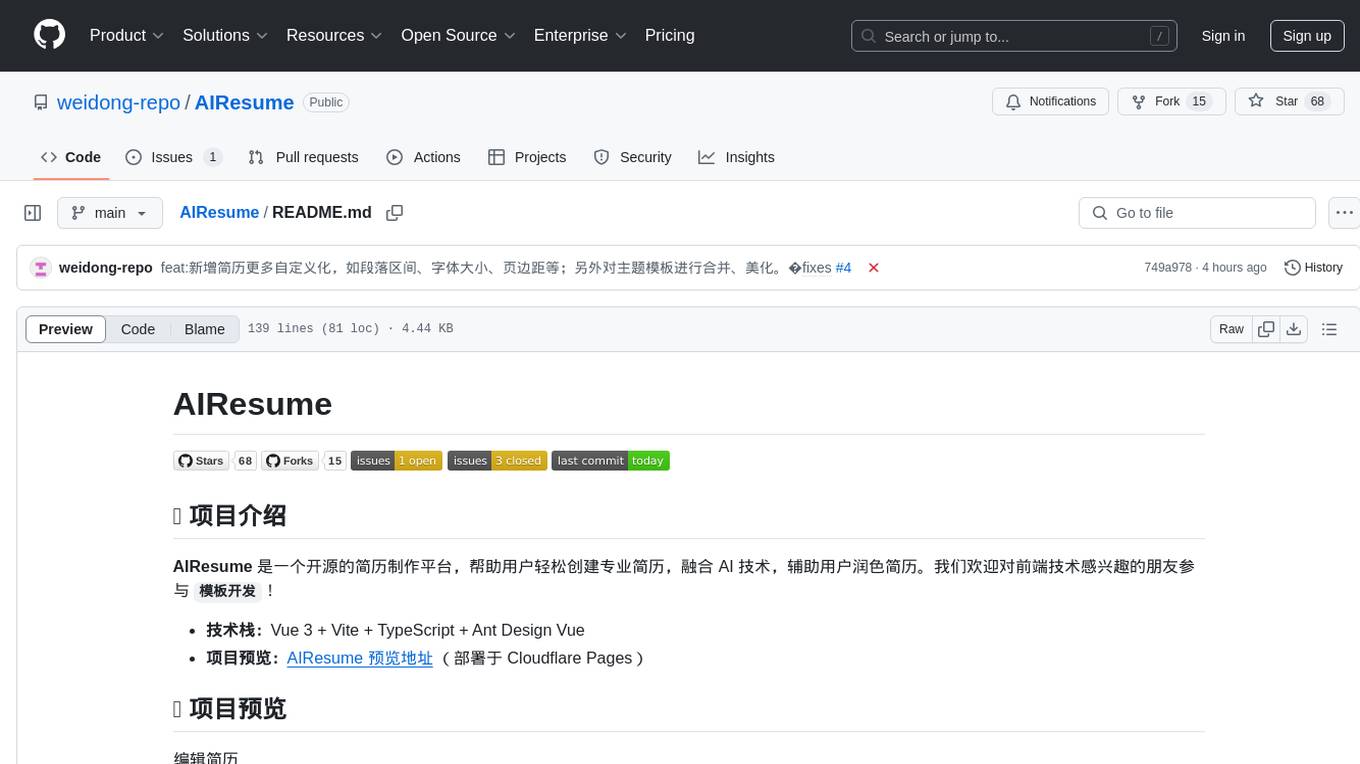Open the linked issue #4
Viewport: 1360px width, 764px height.
click(x=843, y=268)
